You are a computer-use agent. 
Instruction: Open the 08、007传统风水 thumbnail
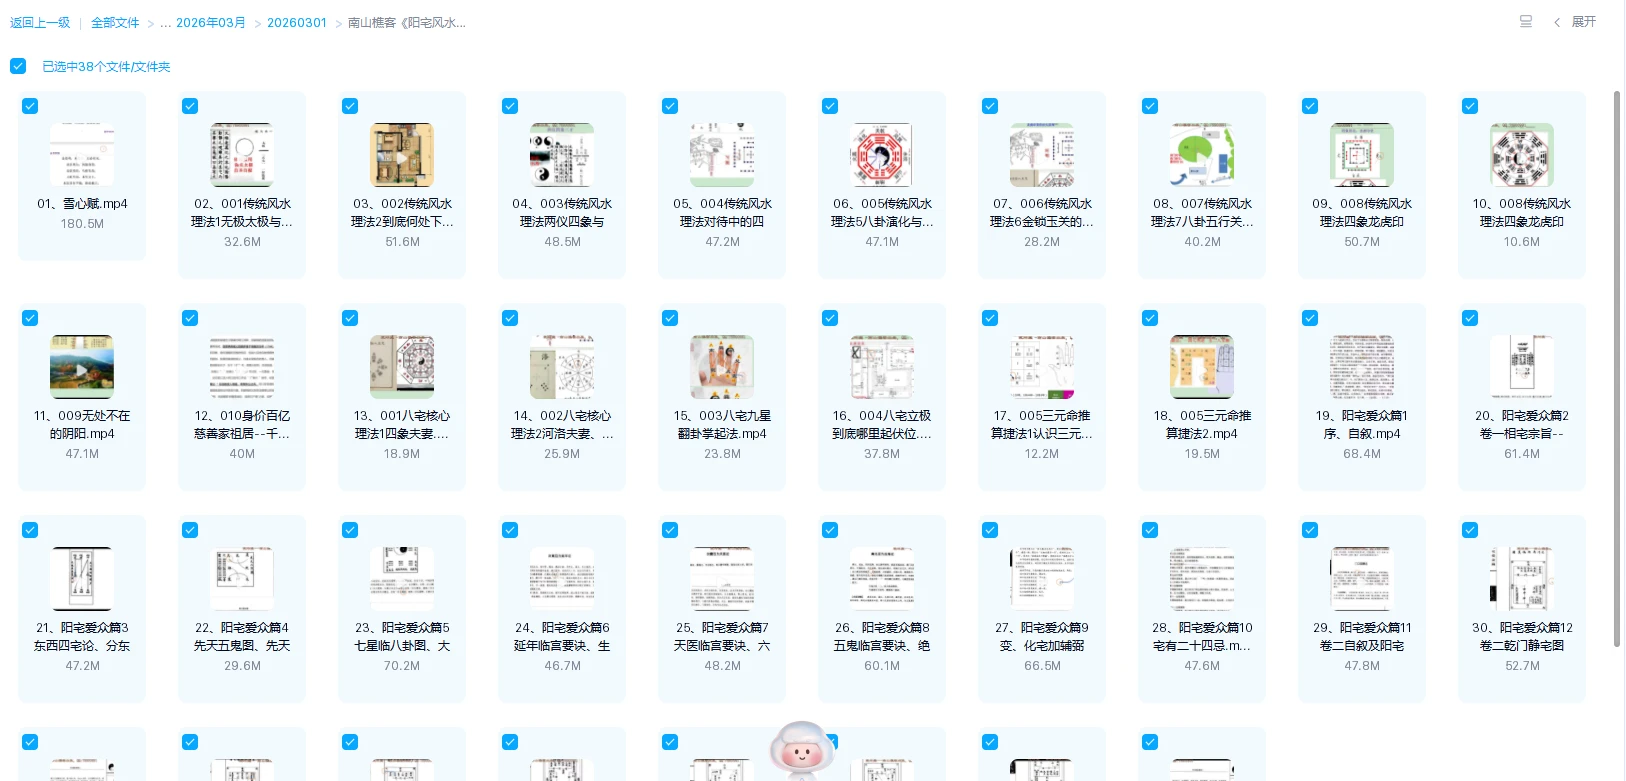tap(1202, 155)
